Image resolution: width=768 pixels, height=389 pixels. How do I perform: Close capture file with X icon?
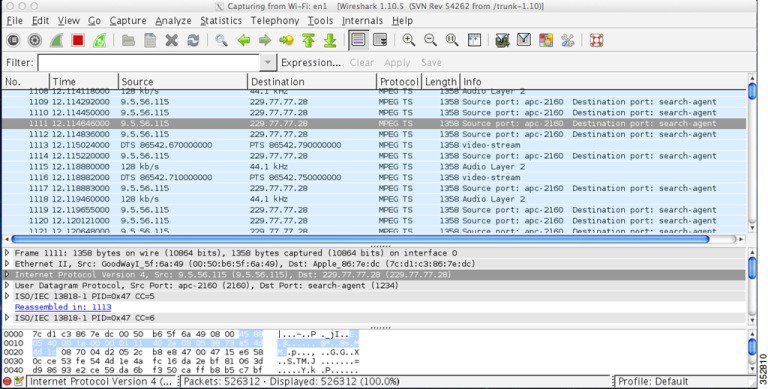[x=171, y=40]
